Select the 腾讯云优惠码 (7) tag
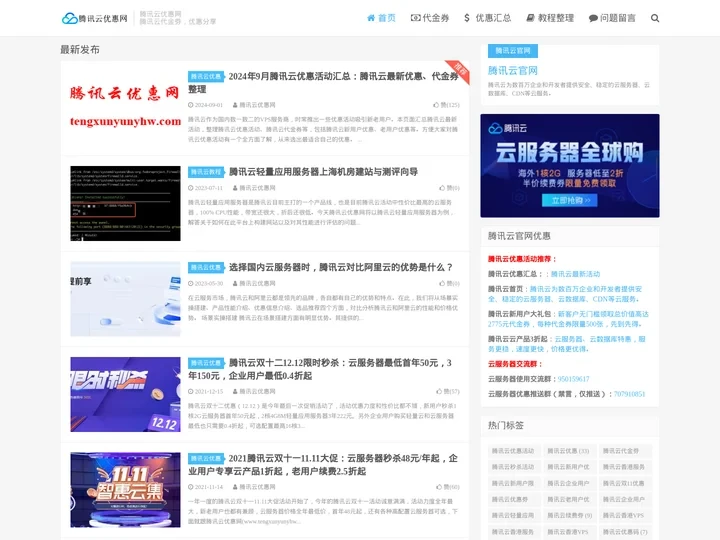Screen dimensions: 720x540 (624, 532)
